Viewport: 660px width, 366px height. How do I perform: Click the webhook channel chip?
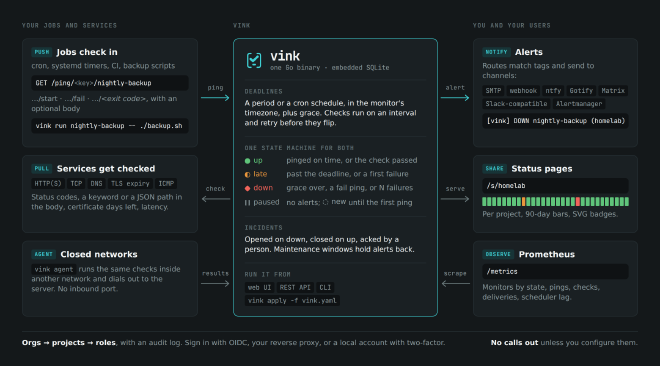tap(523, 91)
